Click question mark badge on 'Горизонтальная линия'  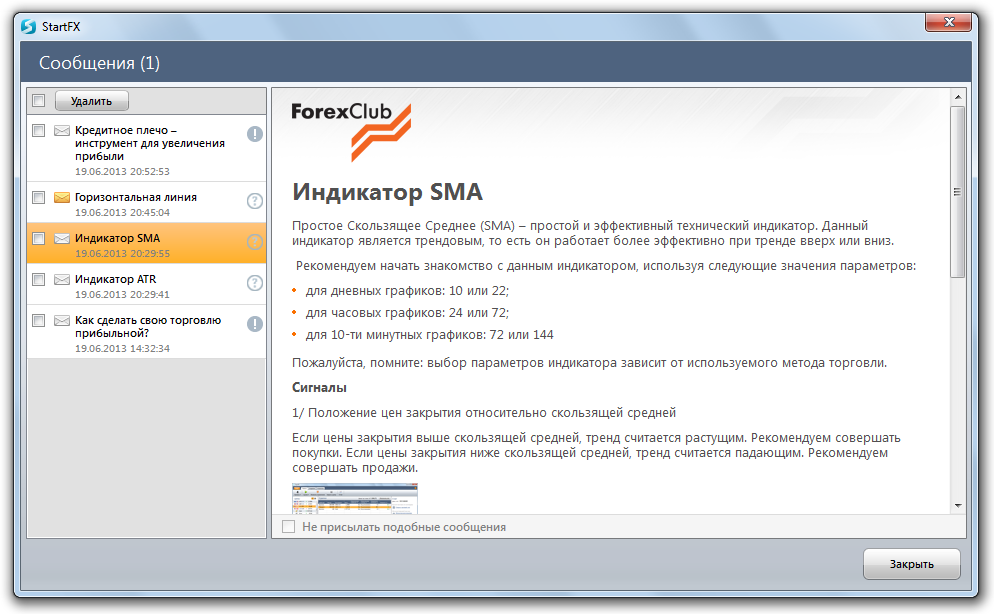pos(255,201)
